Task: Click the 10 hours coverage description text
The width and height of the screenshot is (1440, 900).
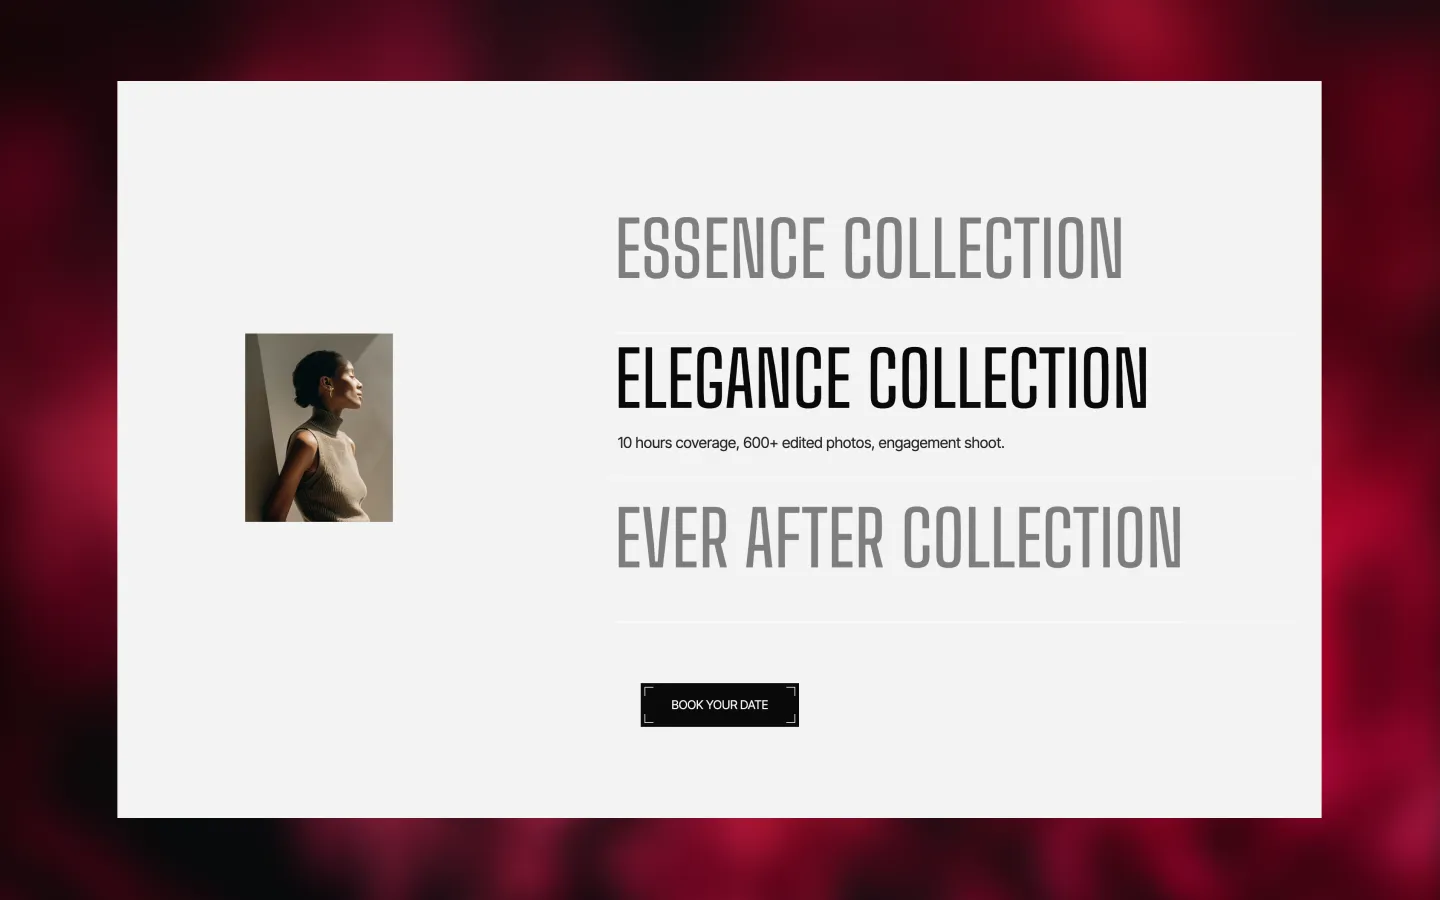Action: (x=810, y=443)
